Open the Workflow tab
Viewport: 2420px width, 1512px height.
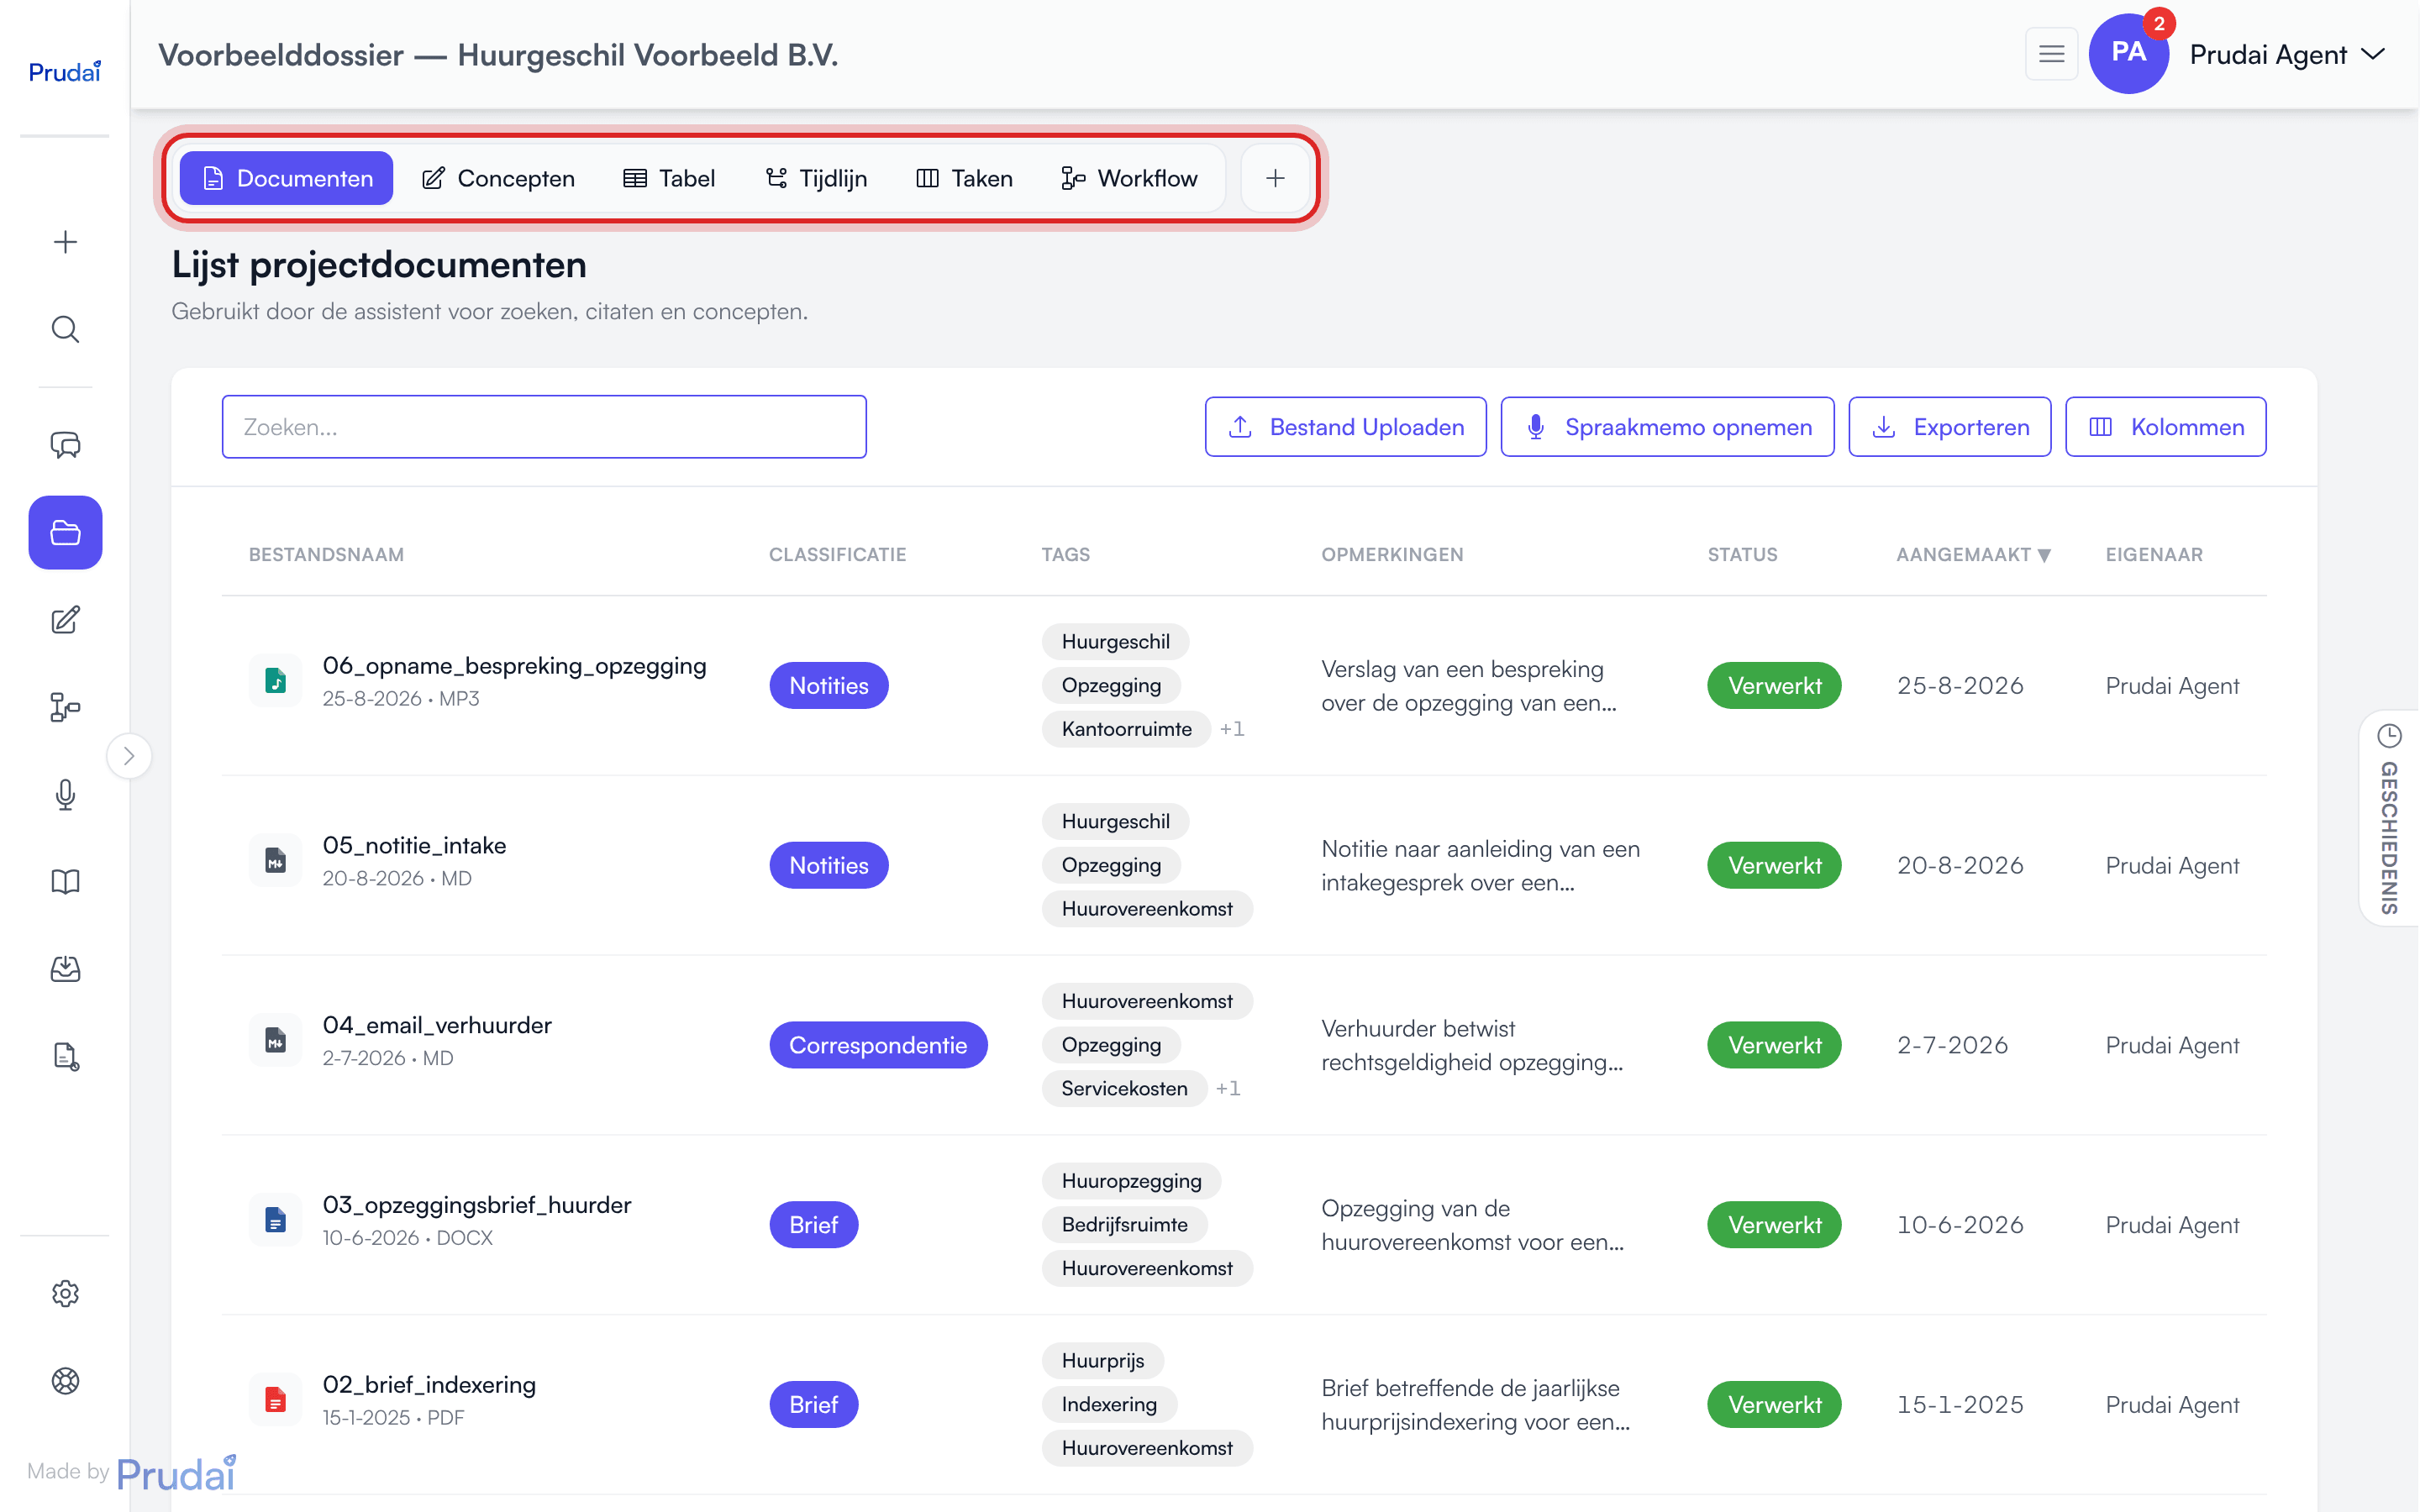point(1129,178)
